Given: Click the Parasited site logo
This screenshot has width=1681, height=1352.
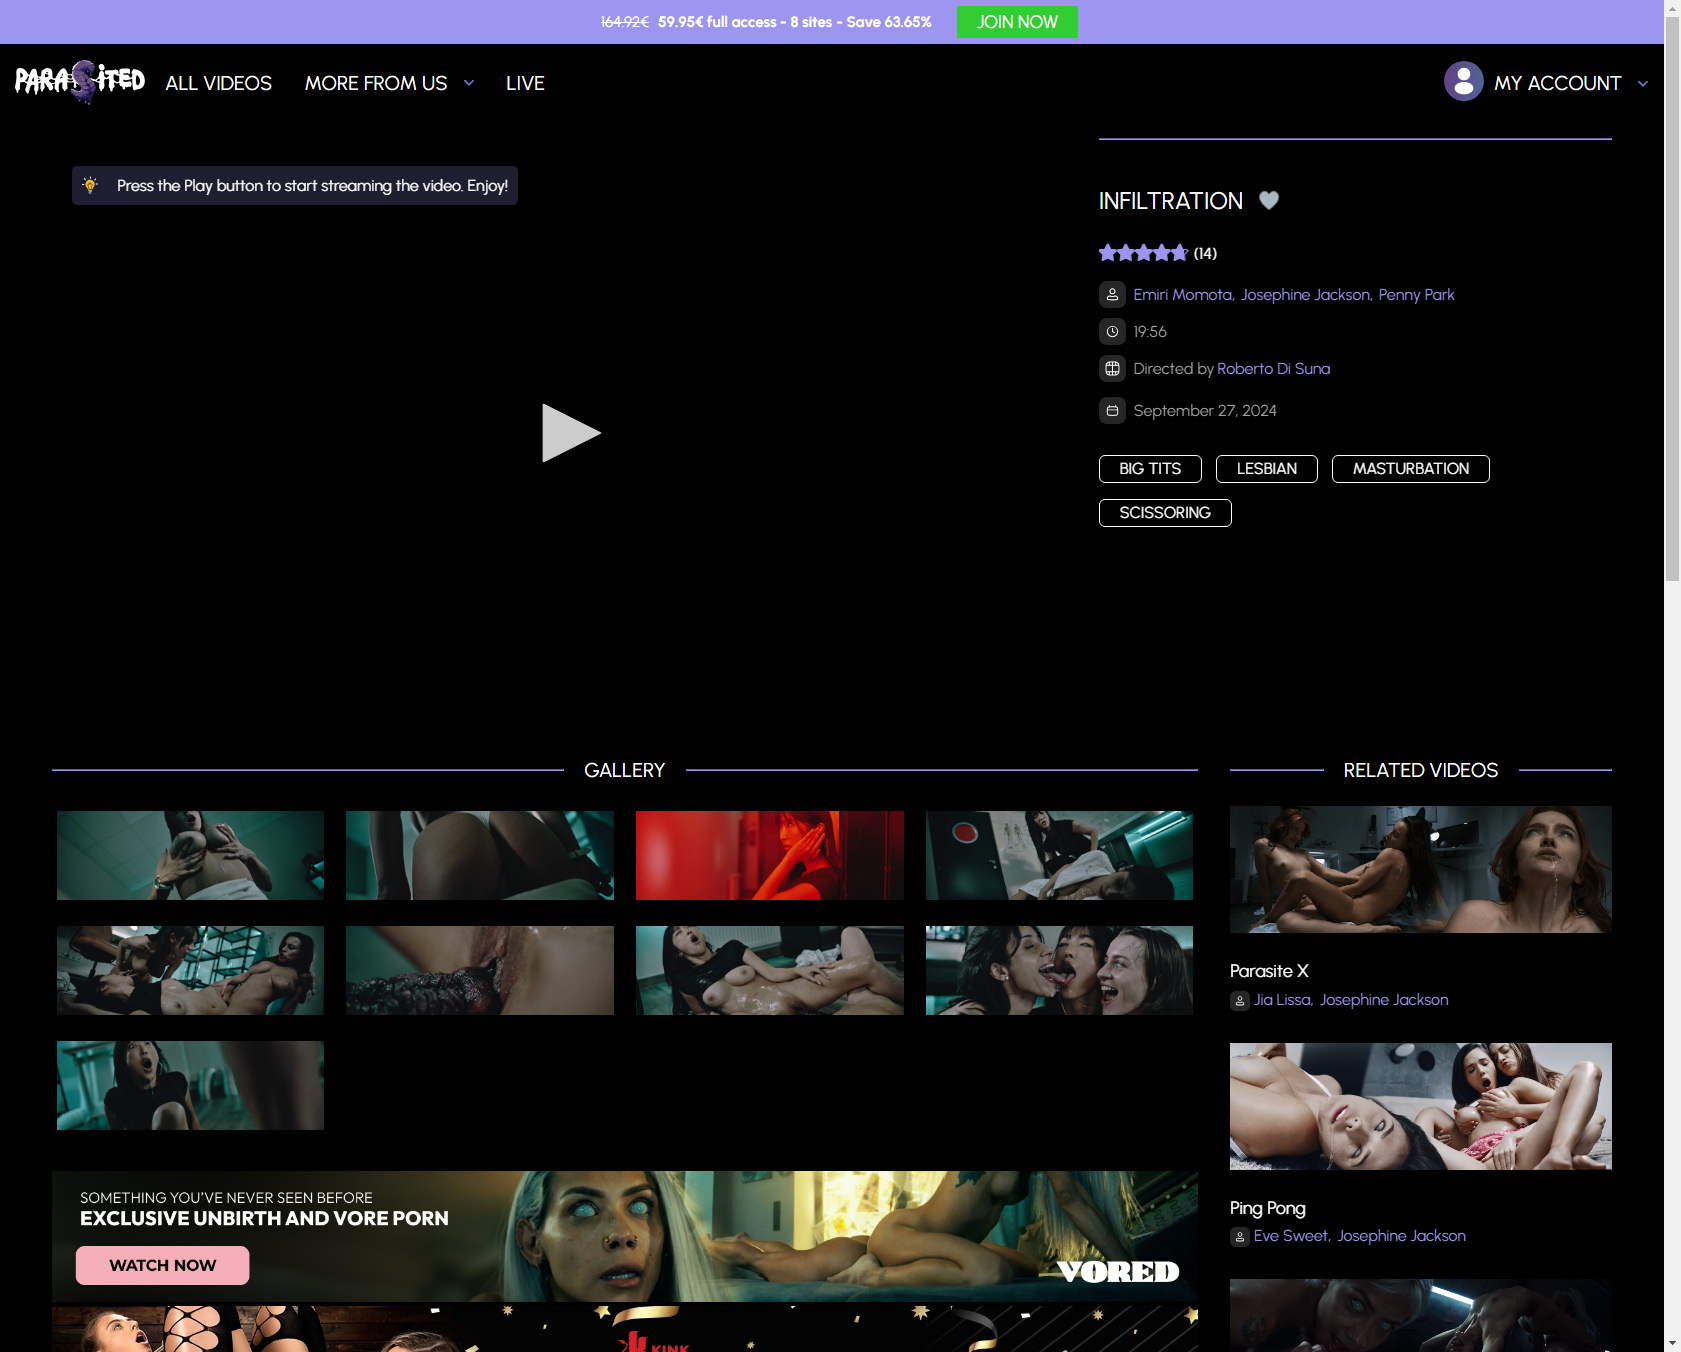Looking at the screenshot, I should [x=80, y=82].
